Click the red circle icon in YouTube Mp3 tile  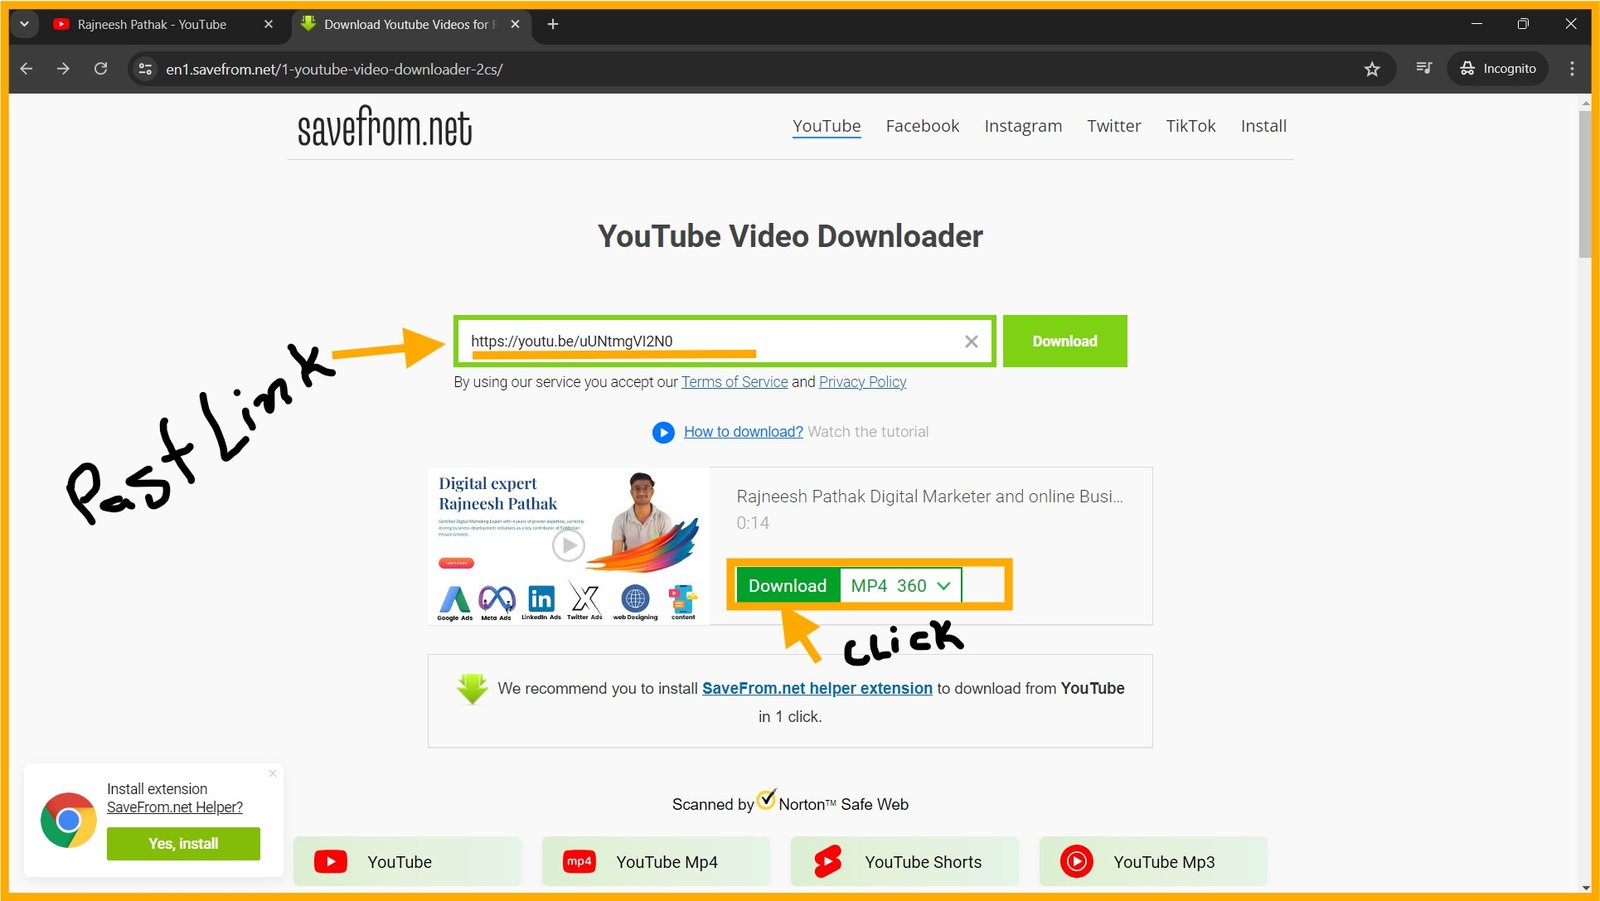[1077, 861]
